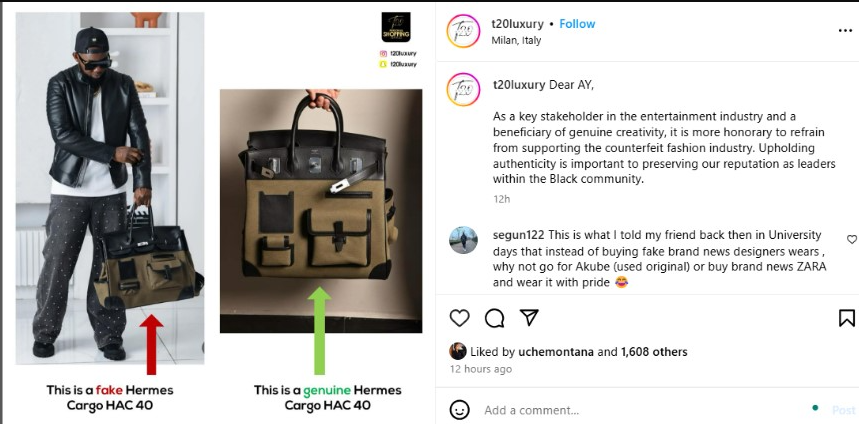Share the post with paper plane icon
Screen dimensions: 859x424
[x=529, y=317]
